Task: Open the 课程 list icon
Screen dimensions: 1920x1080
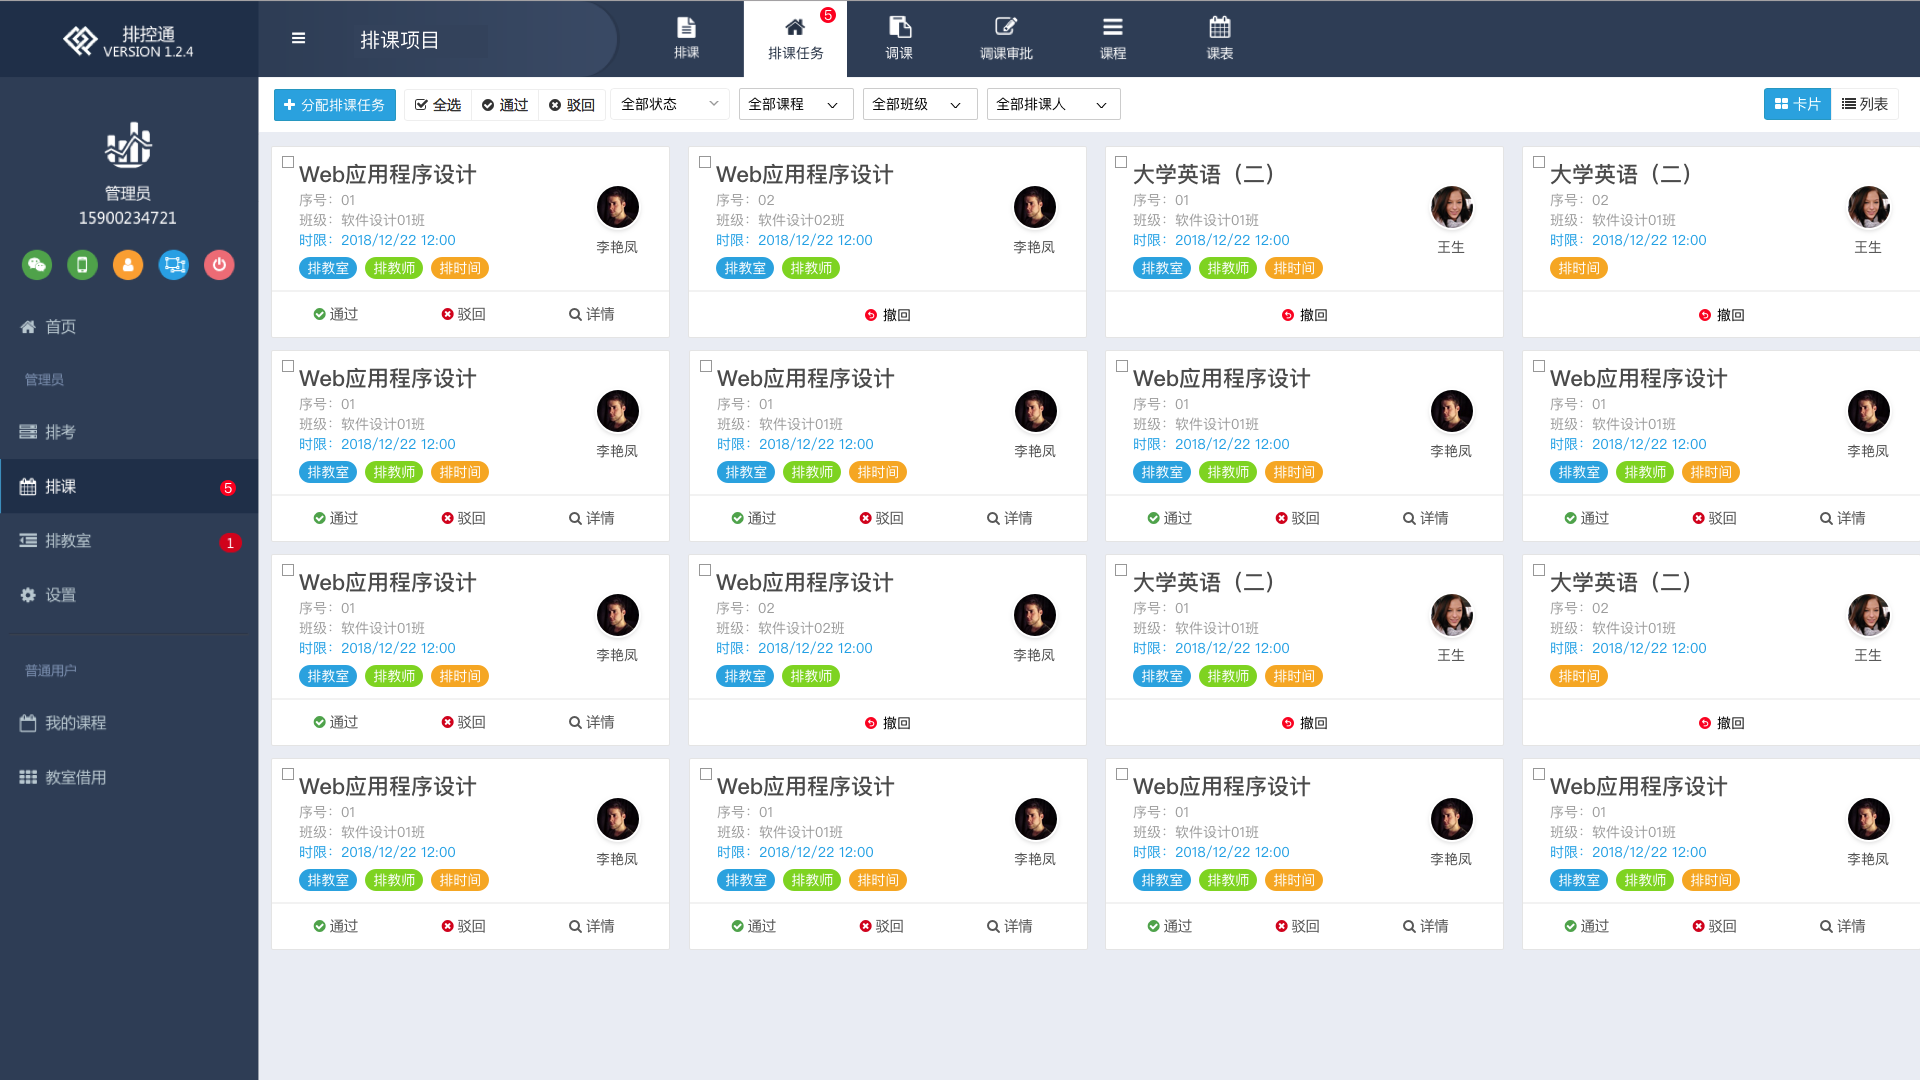Action: point(1113,38)
